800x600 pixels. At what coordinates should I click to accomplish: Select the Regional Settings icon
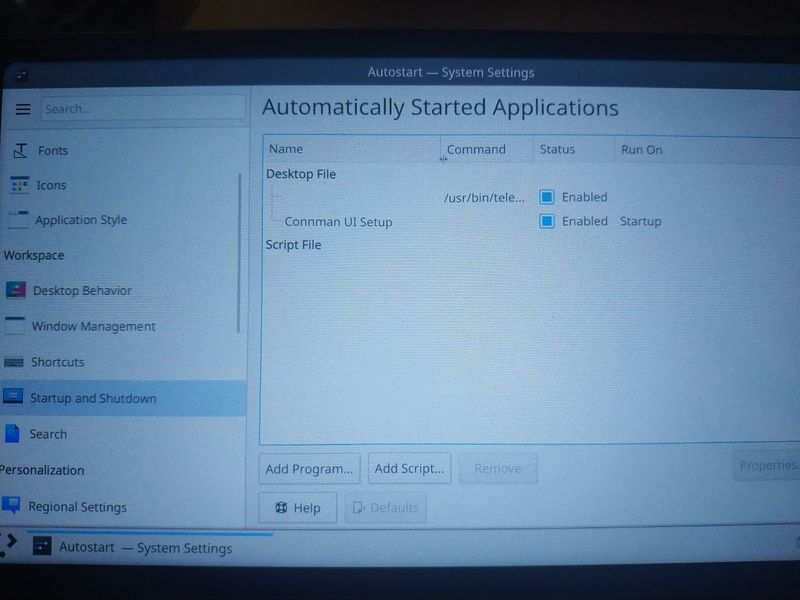pos(11,506)
